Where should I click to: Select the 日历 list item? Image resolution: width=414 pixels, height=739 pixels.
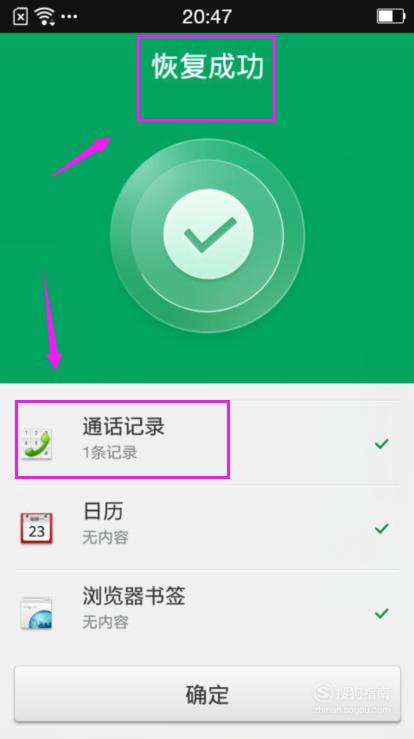pyautogui.click(x=207, y=528)
